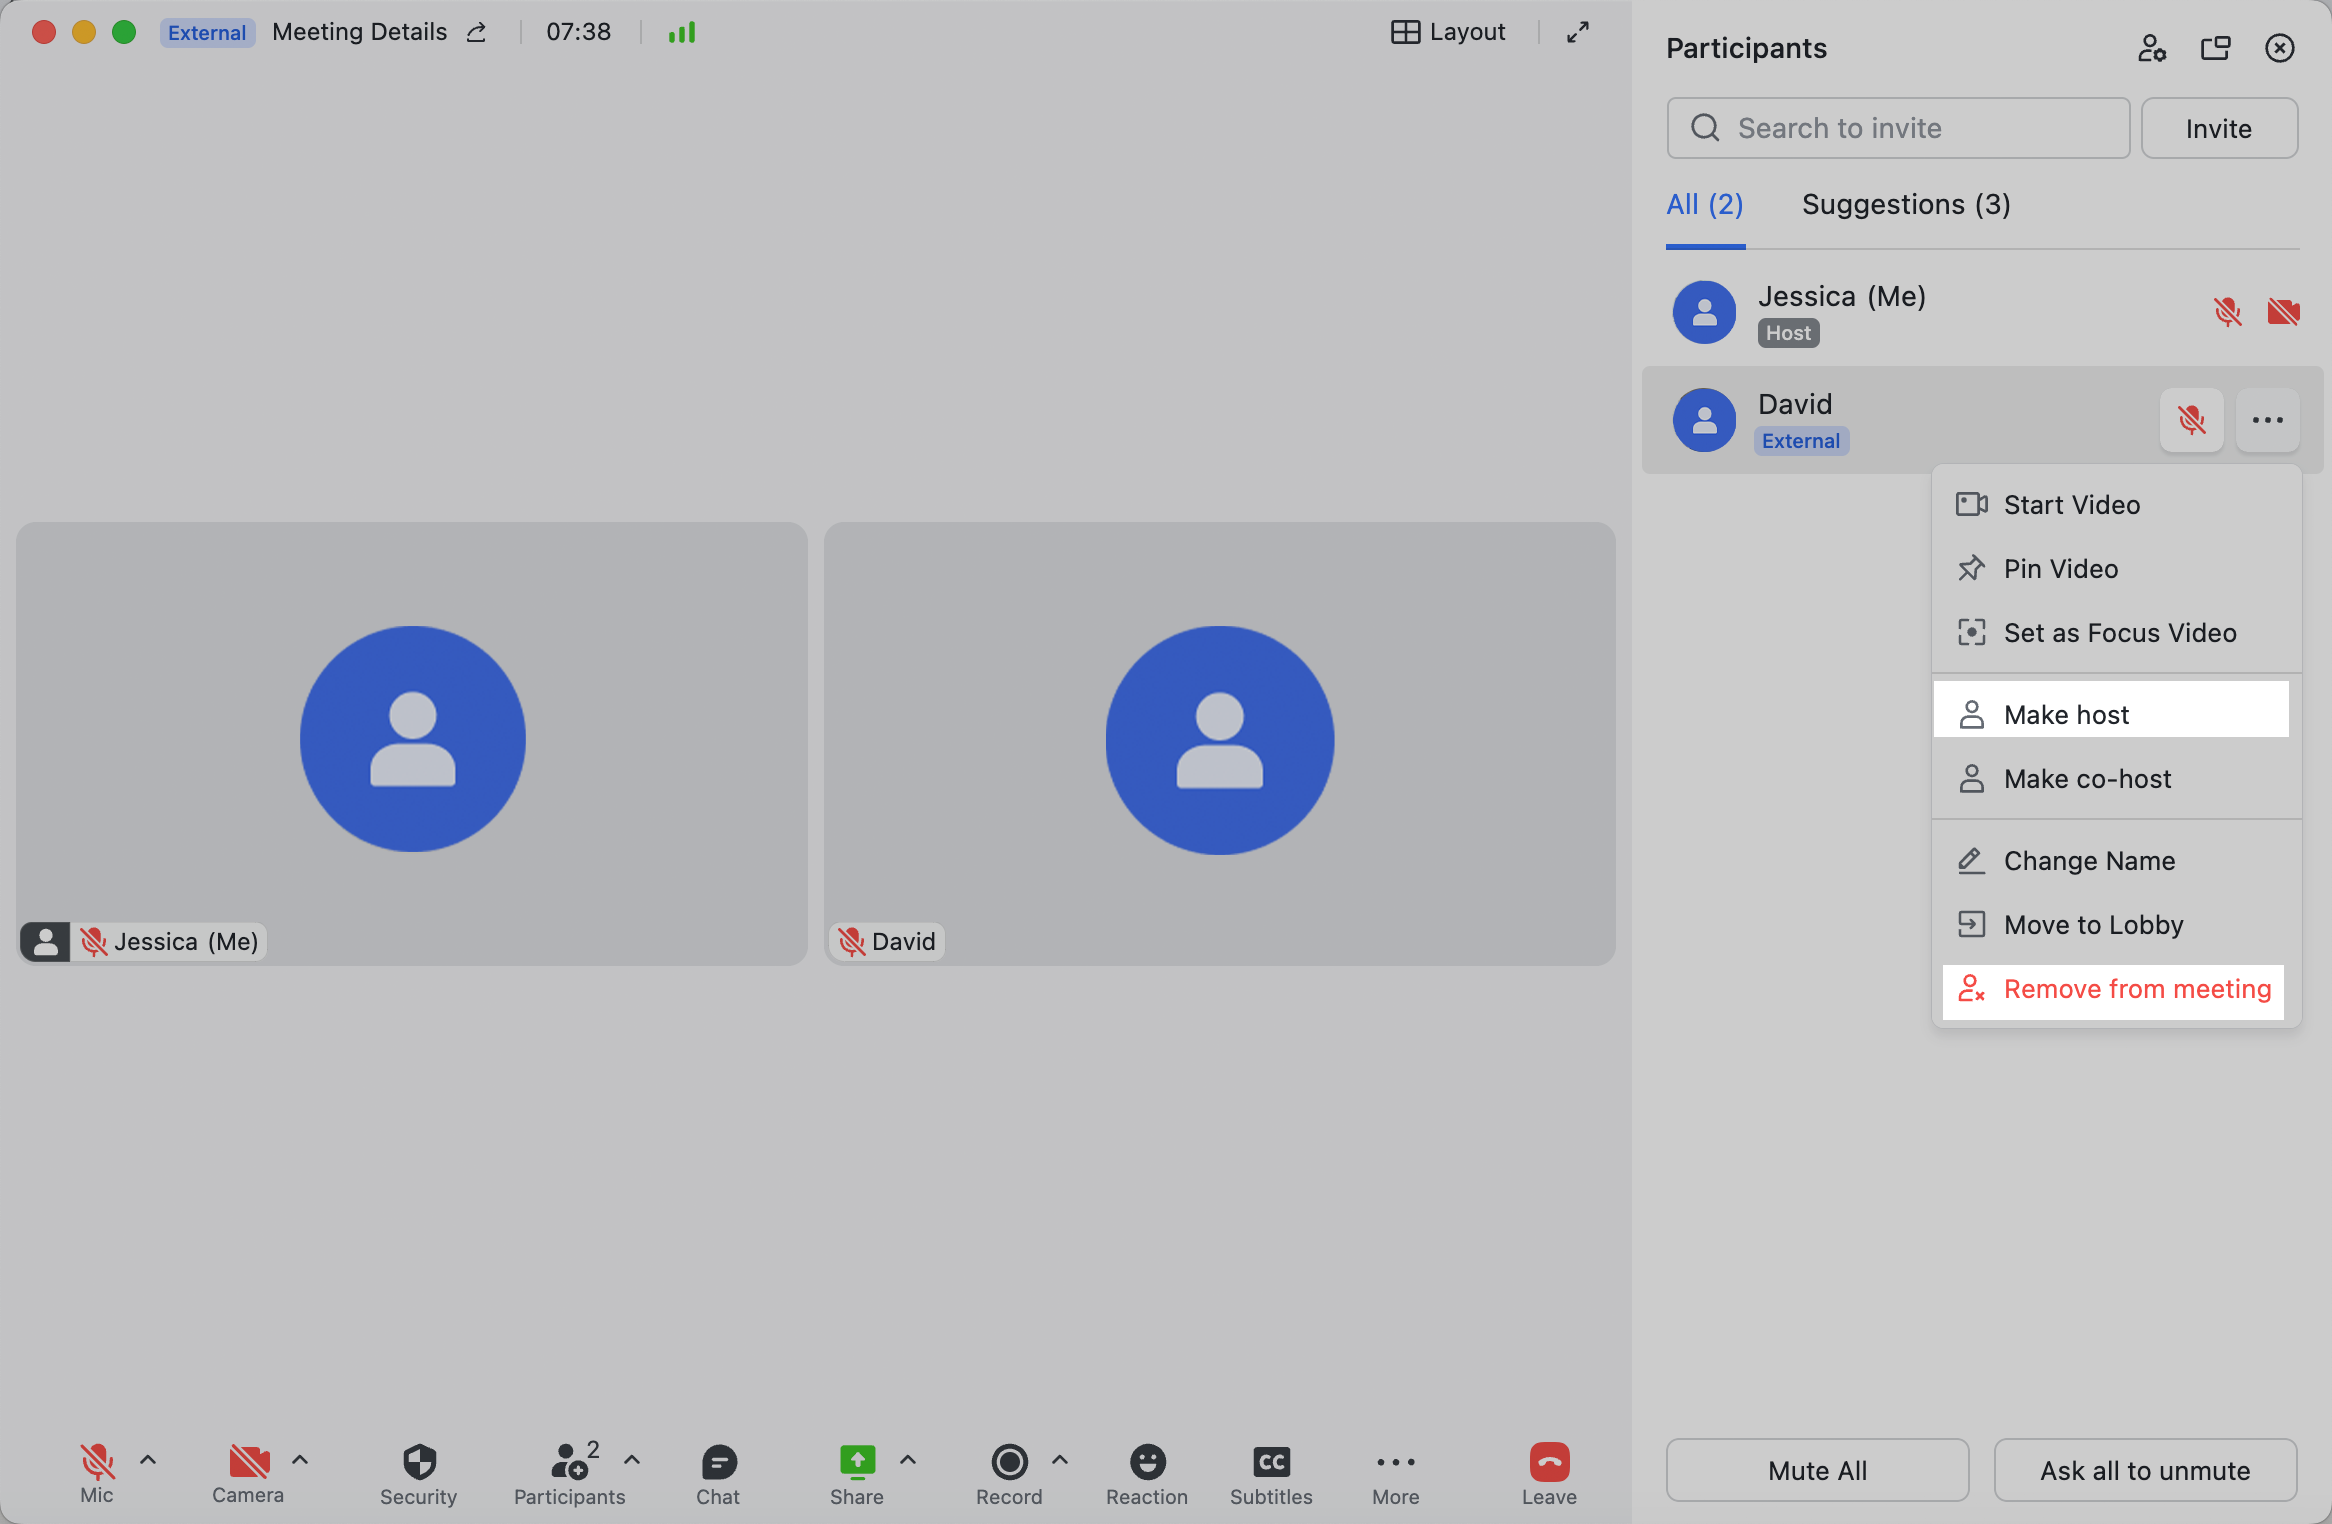Click the share arrow next to Meeting Details
Viewport: 2332px width, 1524px height.
tap(477, 33)
